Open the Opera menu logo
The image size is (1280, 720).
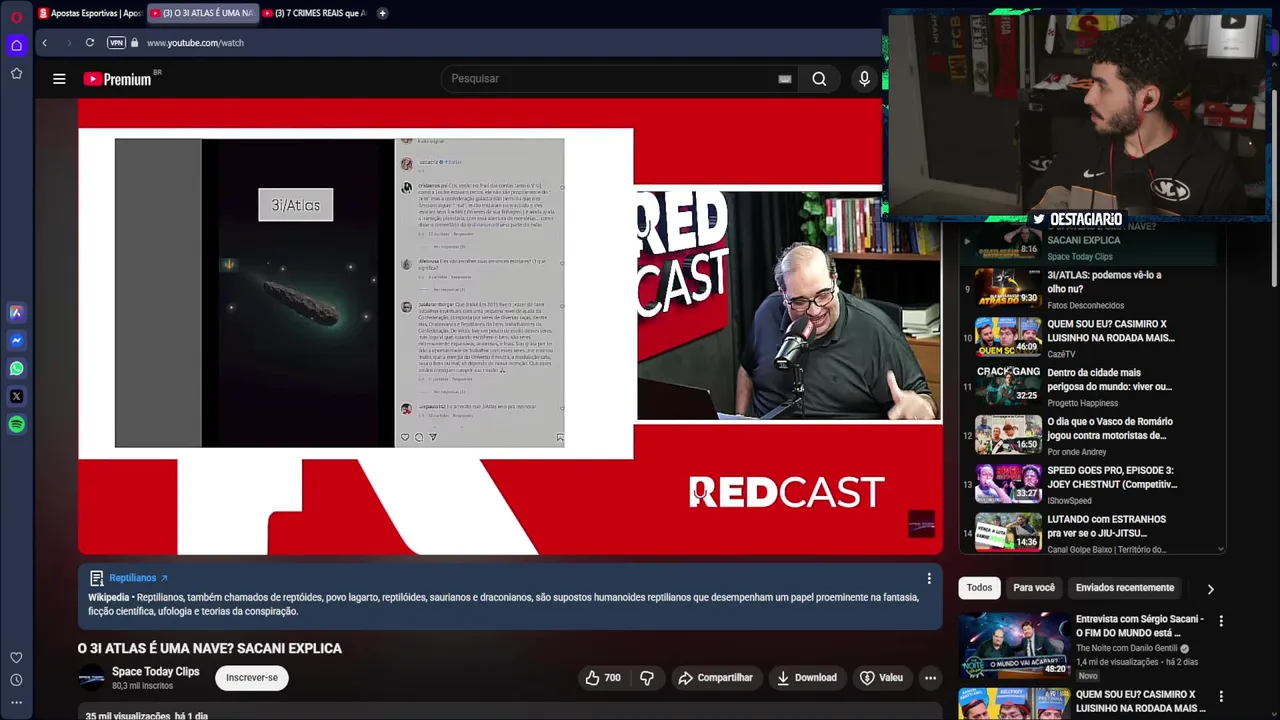(16, 16)
